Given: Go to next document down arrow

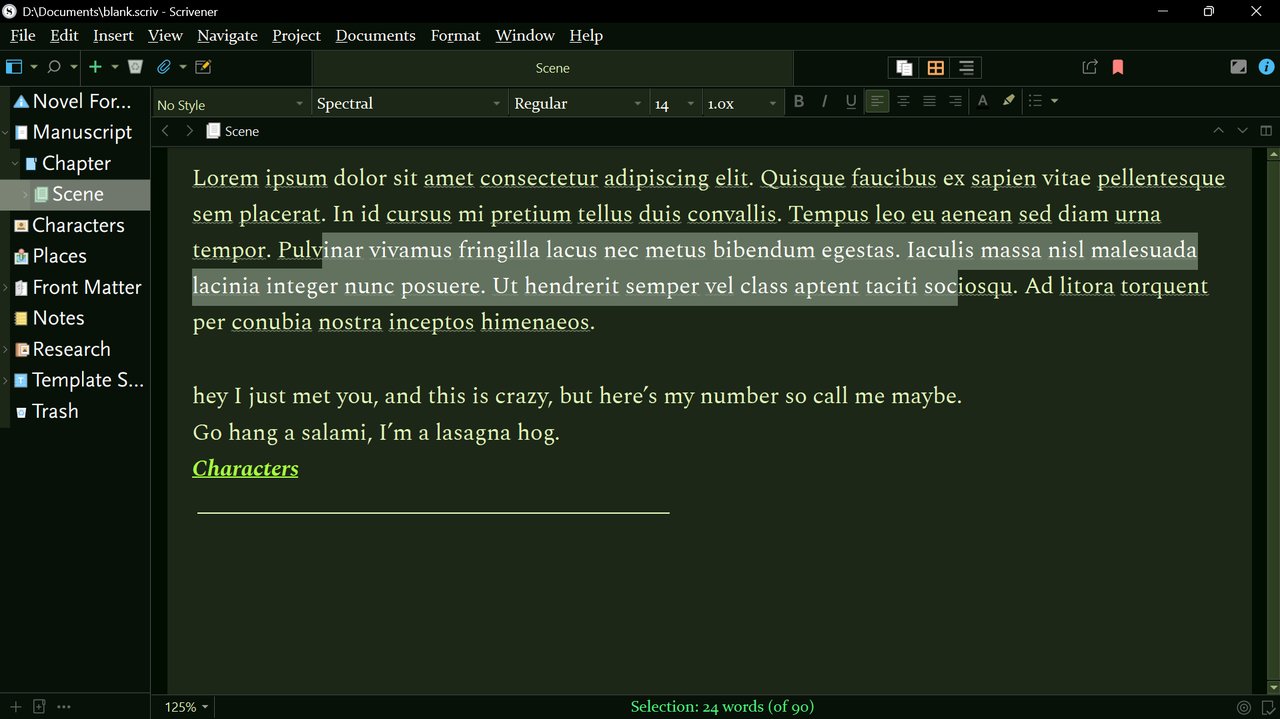Looking at the screenshot, I should point(1242,131).
